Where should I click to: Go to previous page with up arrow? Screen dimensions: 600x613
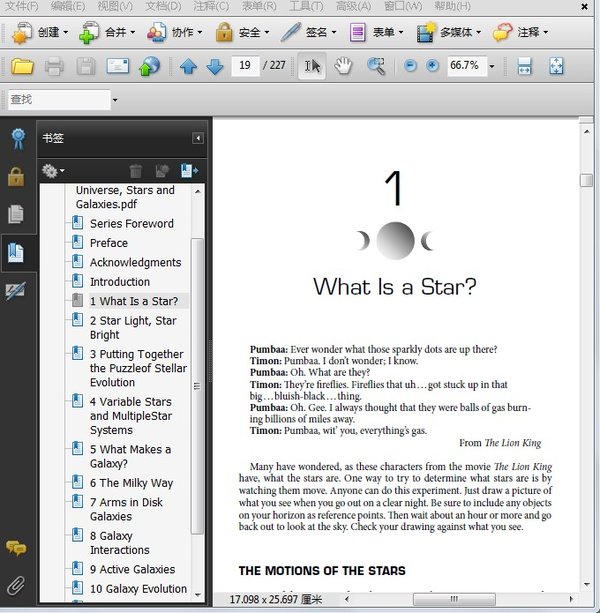click(x=188, y=67)
